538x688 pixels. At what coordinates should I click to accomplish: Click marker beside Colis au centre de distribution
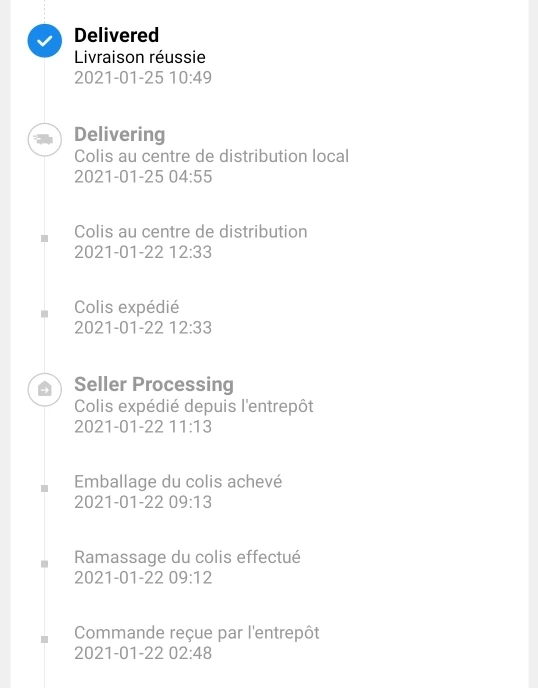44,238
